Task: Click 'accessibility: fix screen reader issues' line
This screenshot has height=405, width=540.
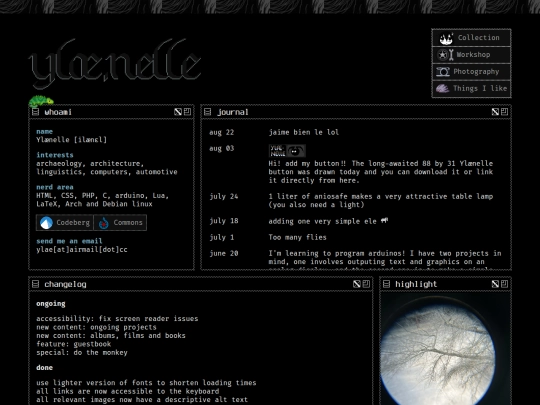Action: (x=117, y=319)
